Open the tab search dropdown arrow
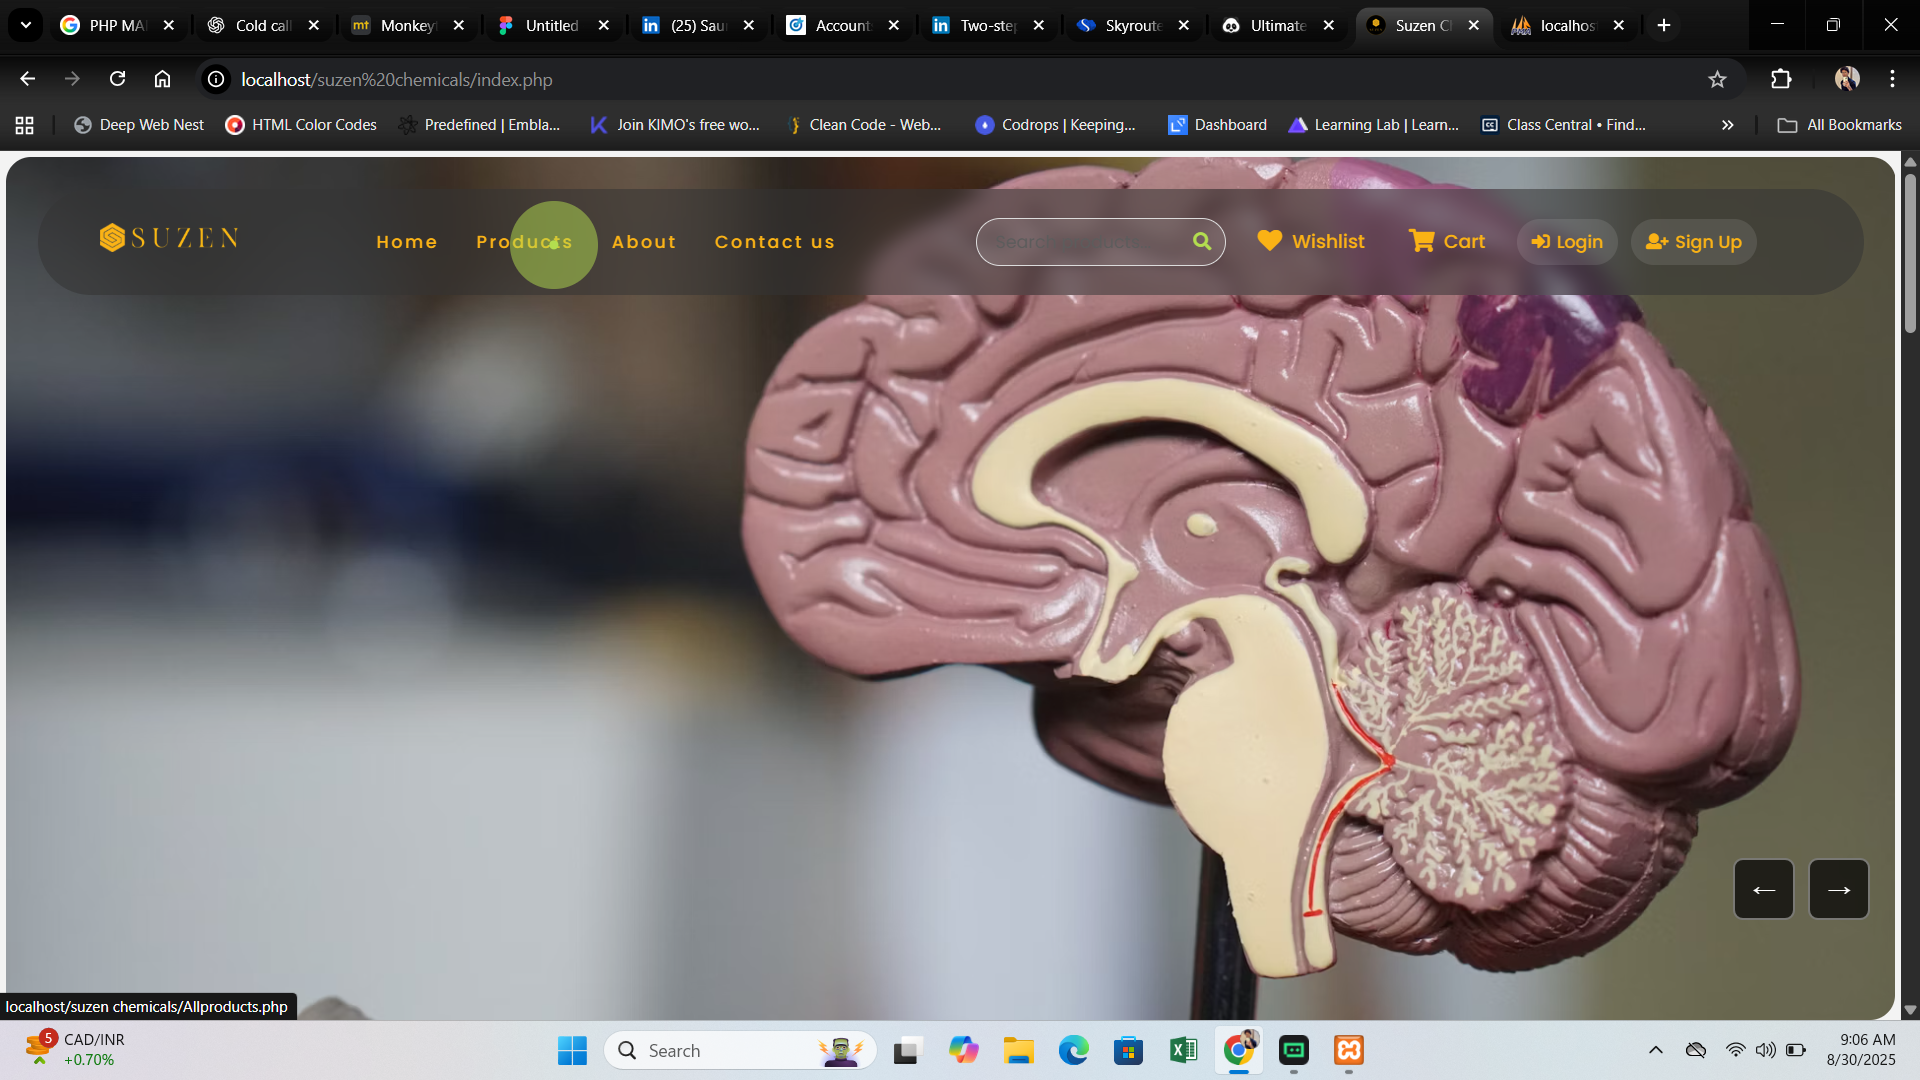This screenshot has width=1920, height=1080. click(26, 25)
